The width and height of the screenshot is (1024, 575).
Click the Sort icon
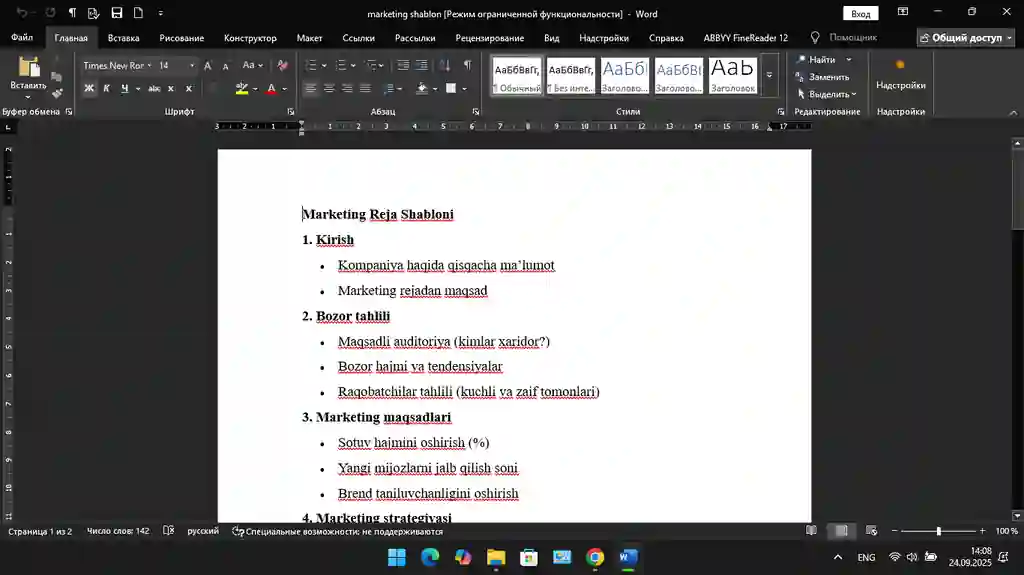click(445, 65)
